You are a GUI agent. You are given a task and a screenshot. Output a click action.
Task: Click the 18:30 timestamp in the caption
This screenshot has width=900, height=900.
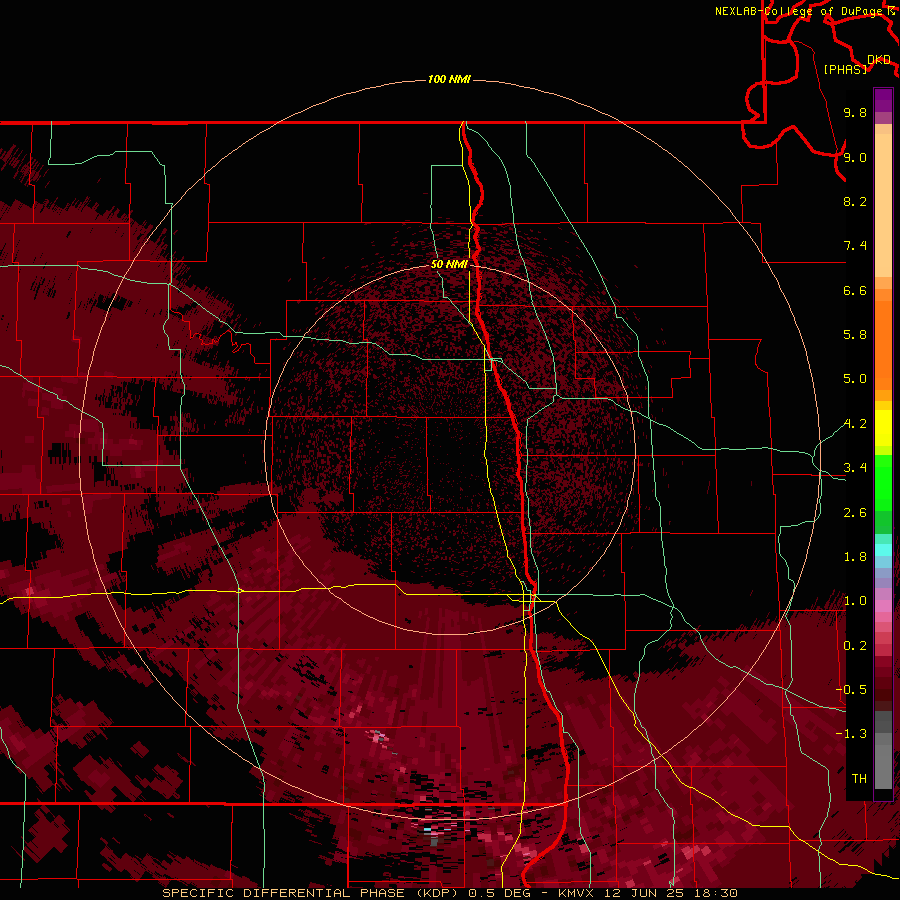click(x=717, y=893)
